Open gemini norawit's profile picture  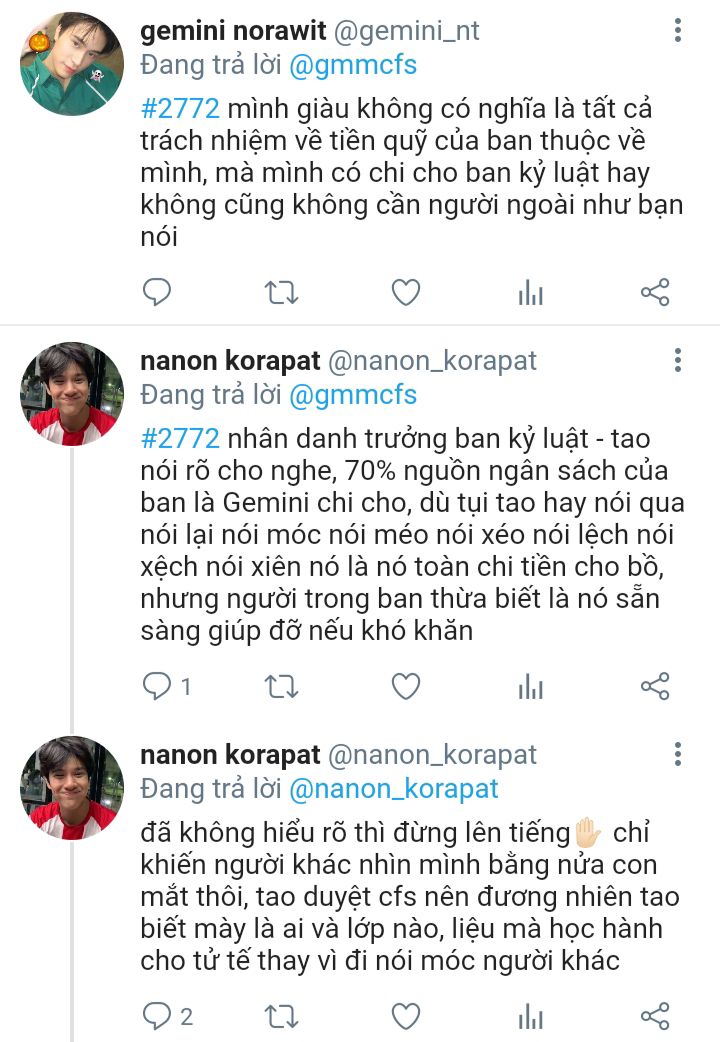72,51
